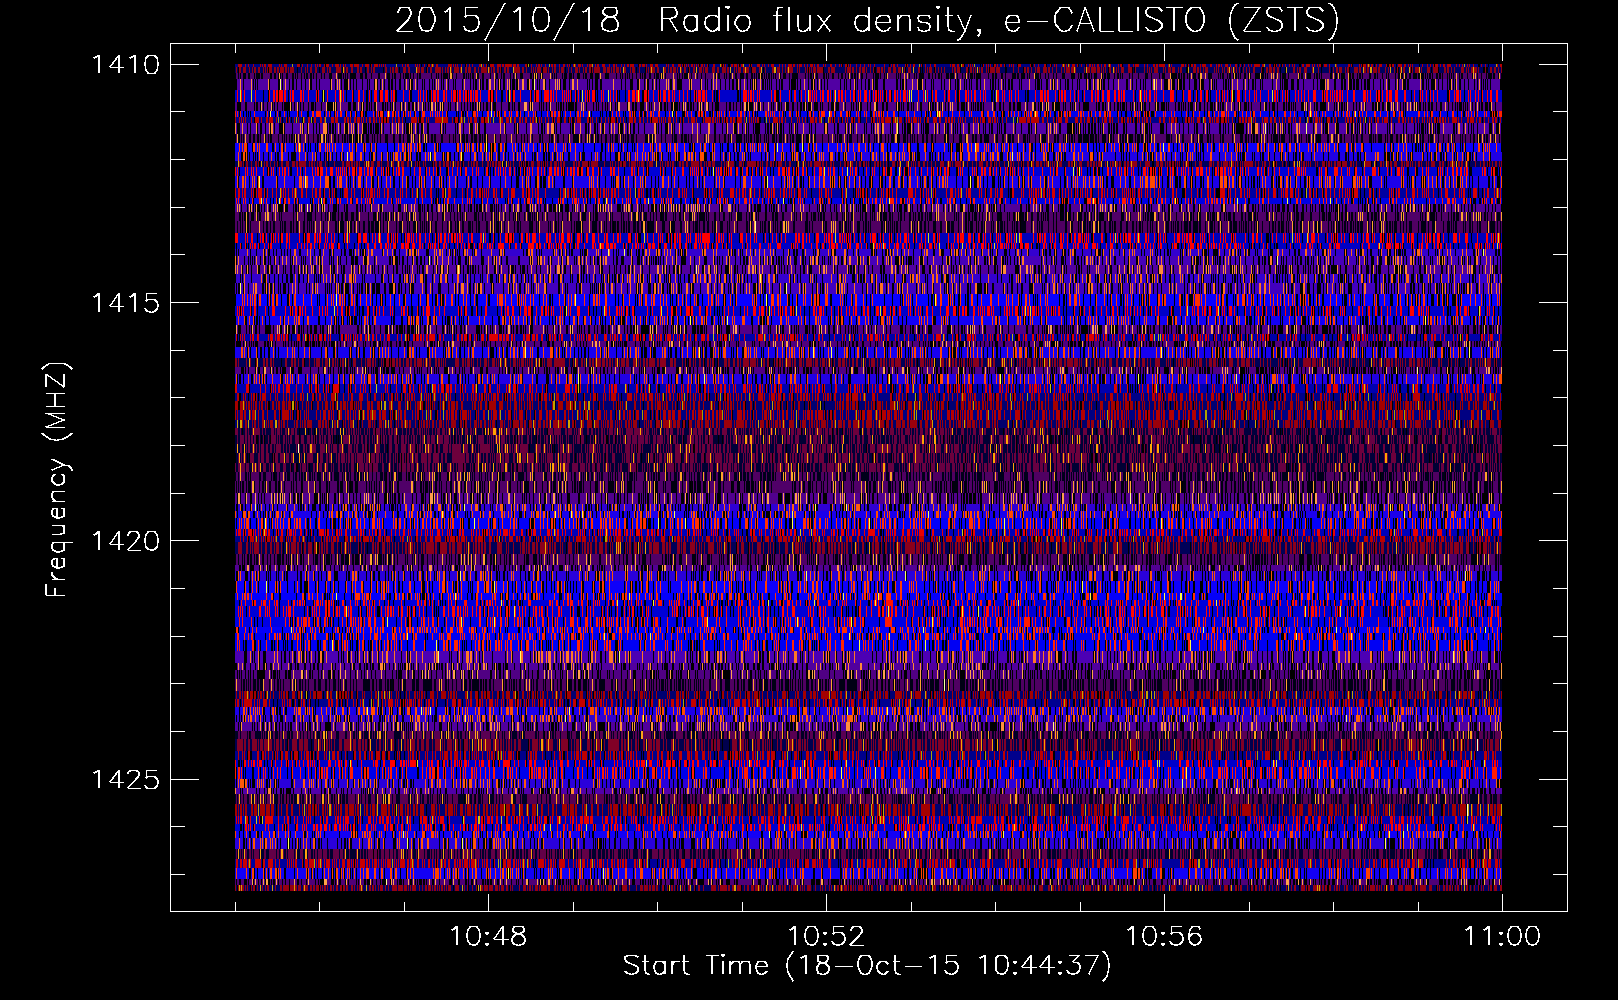Viewport: 1618px width, 1000px height.
Task: Click the 1415 frequency tick label
Action: click(x=125, y=303)
